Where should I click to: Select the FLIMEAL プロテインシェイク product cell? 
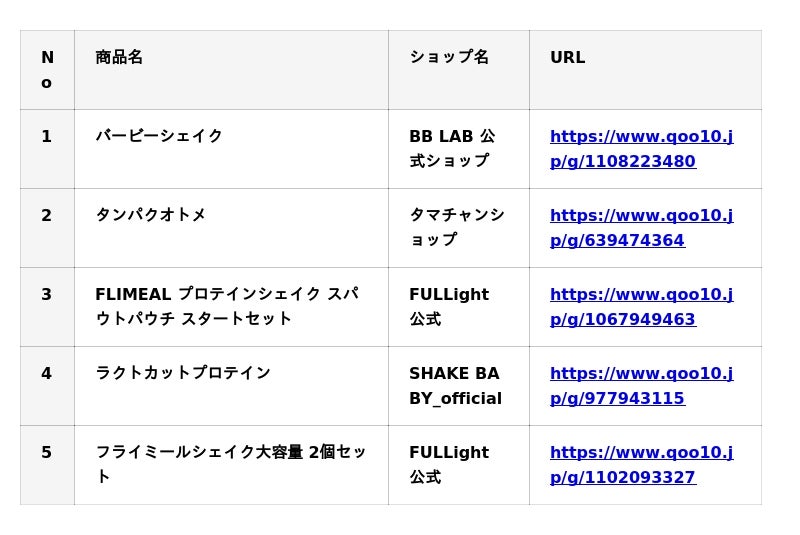[x=226, y=306]
